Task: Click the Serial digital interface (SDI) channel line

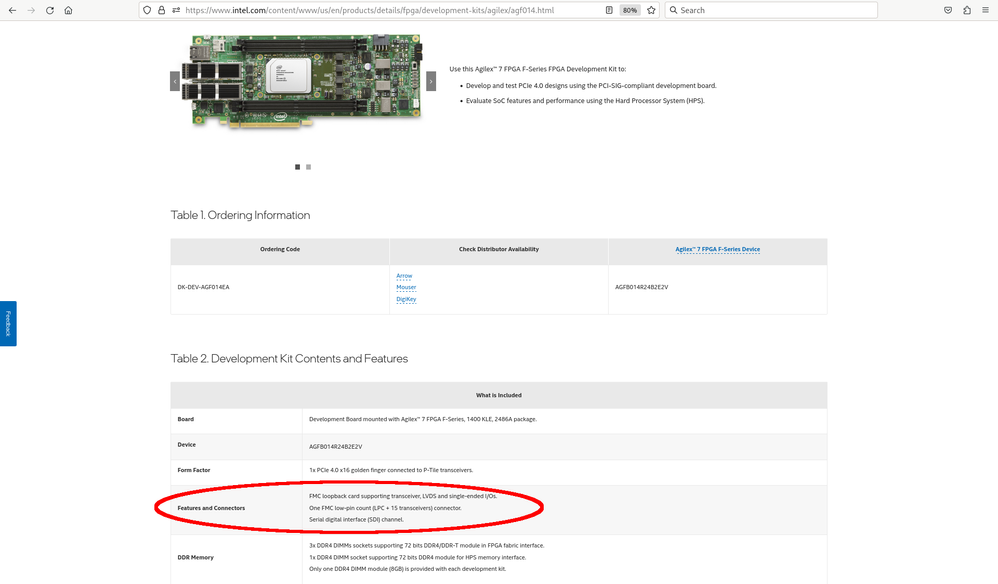Action: (356, 520)
